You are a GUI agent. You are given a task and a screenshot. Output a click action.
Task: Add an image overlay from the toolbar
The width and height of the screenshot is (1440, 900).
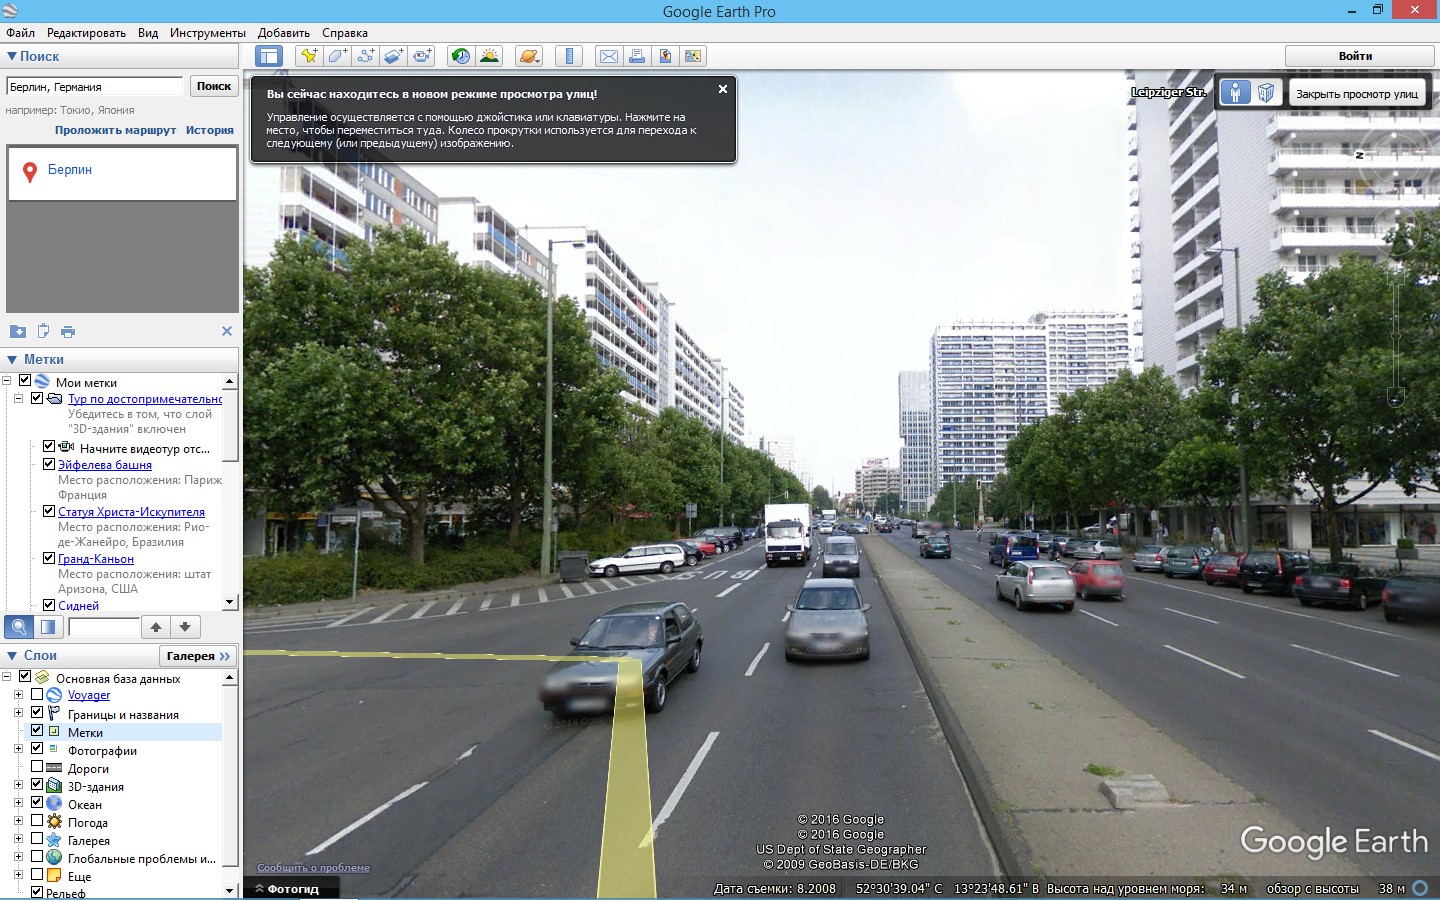(394, 56)
